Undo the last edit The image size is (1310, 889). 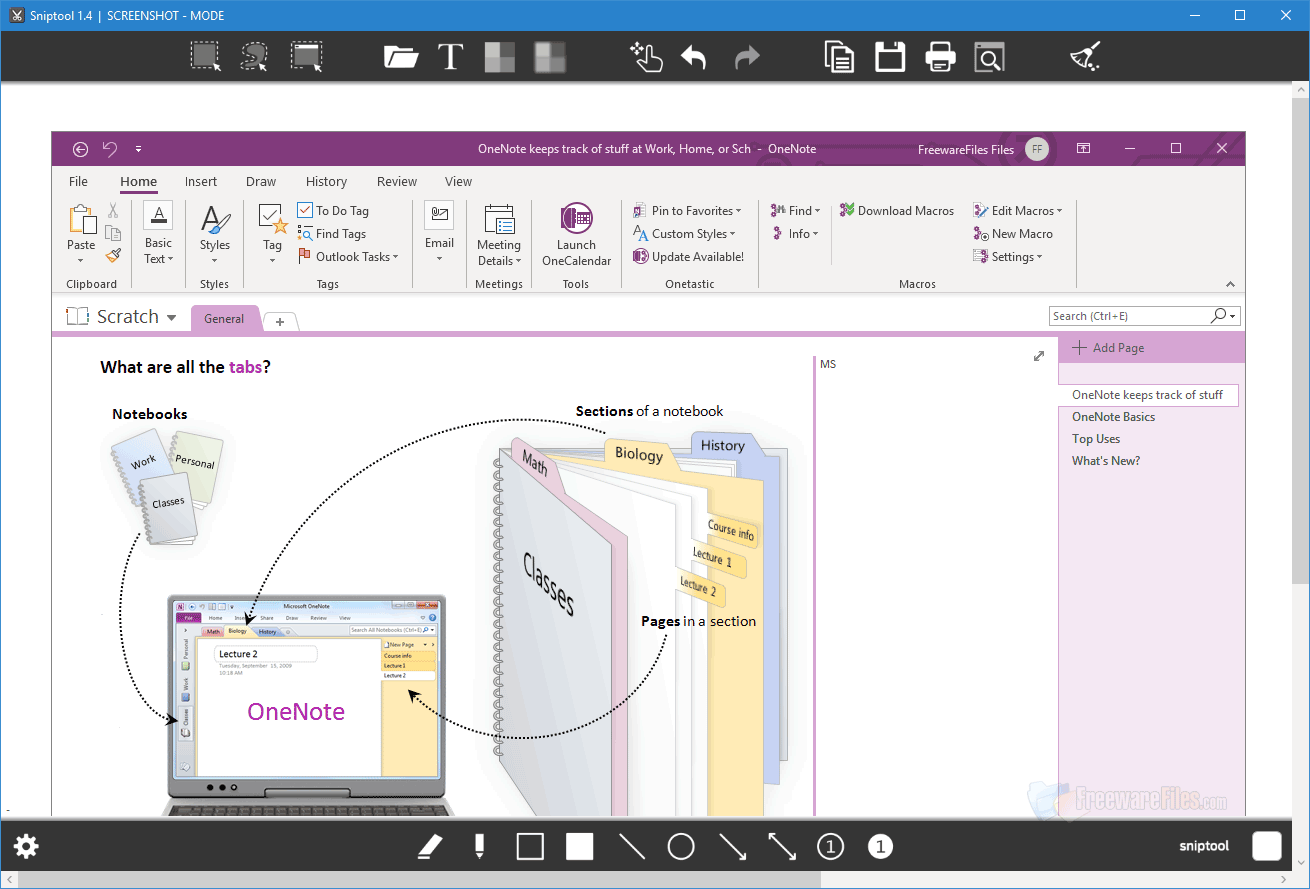(x=694, y=57)
